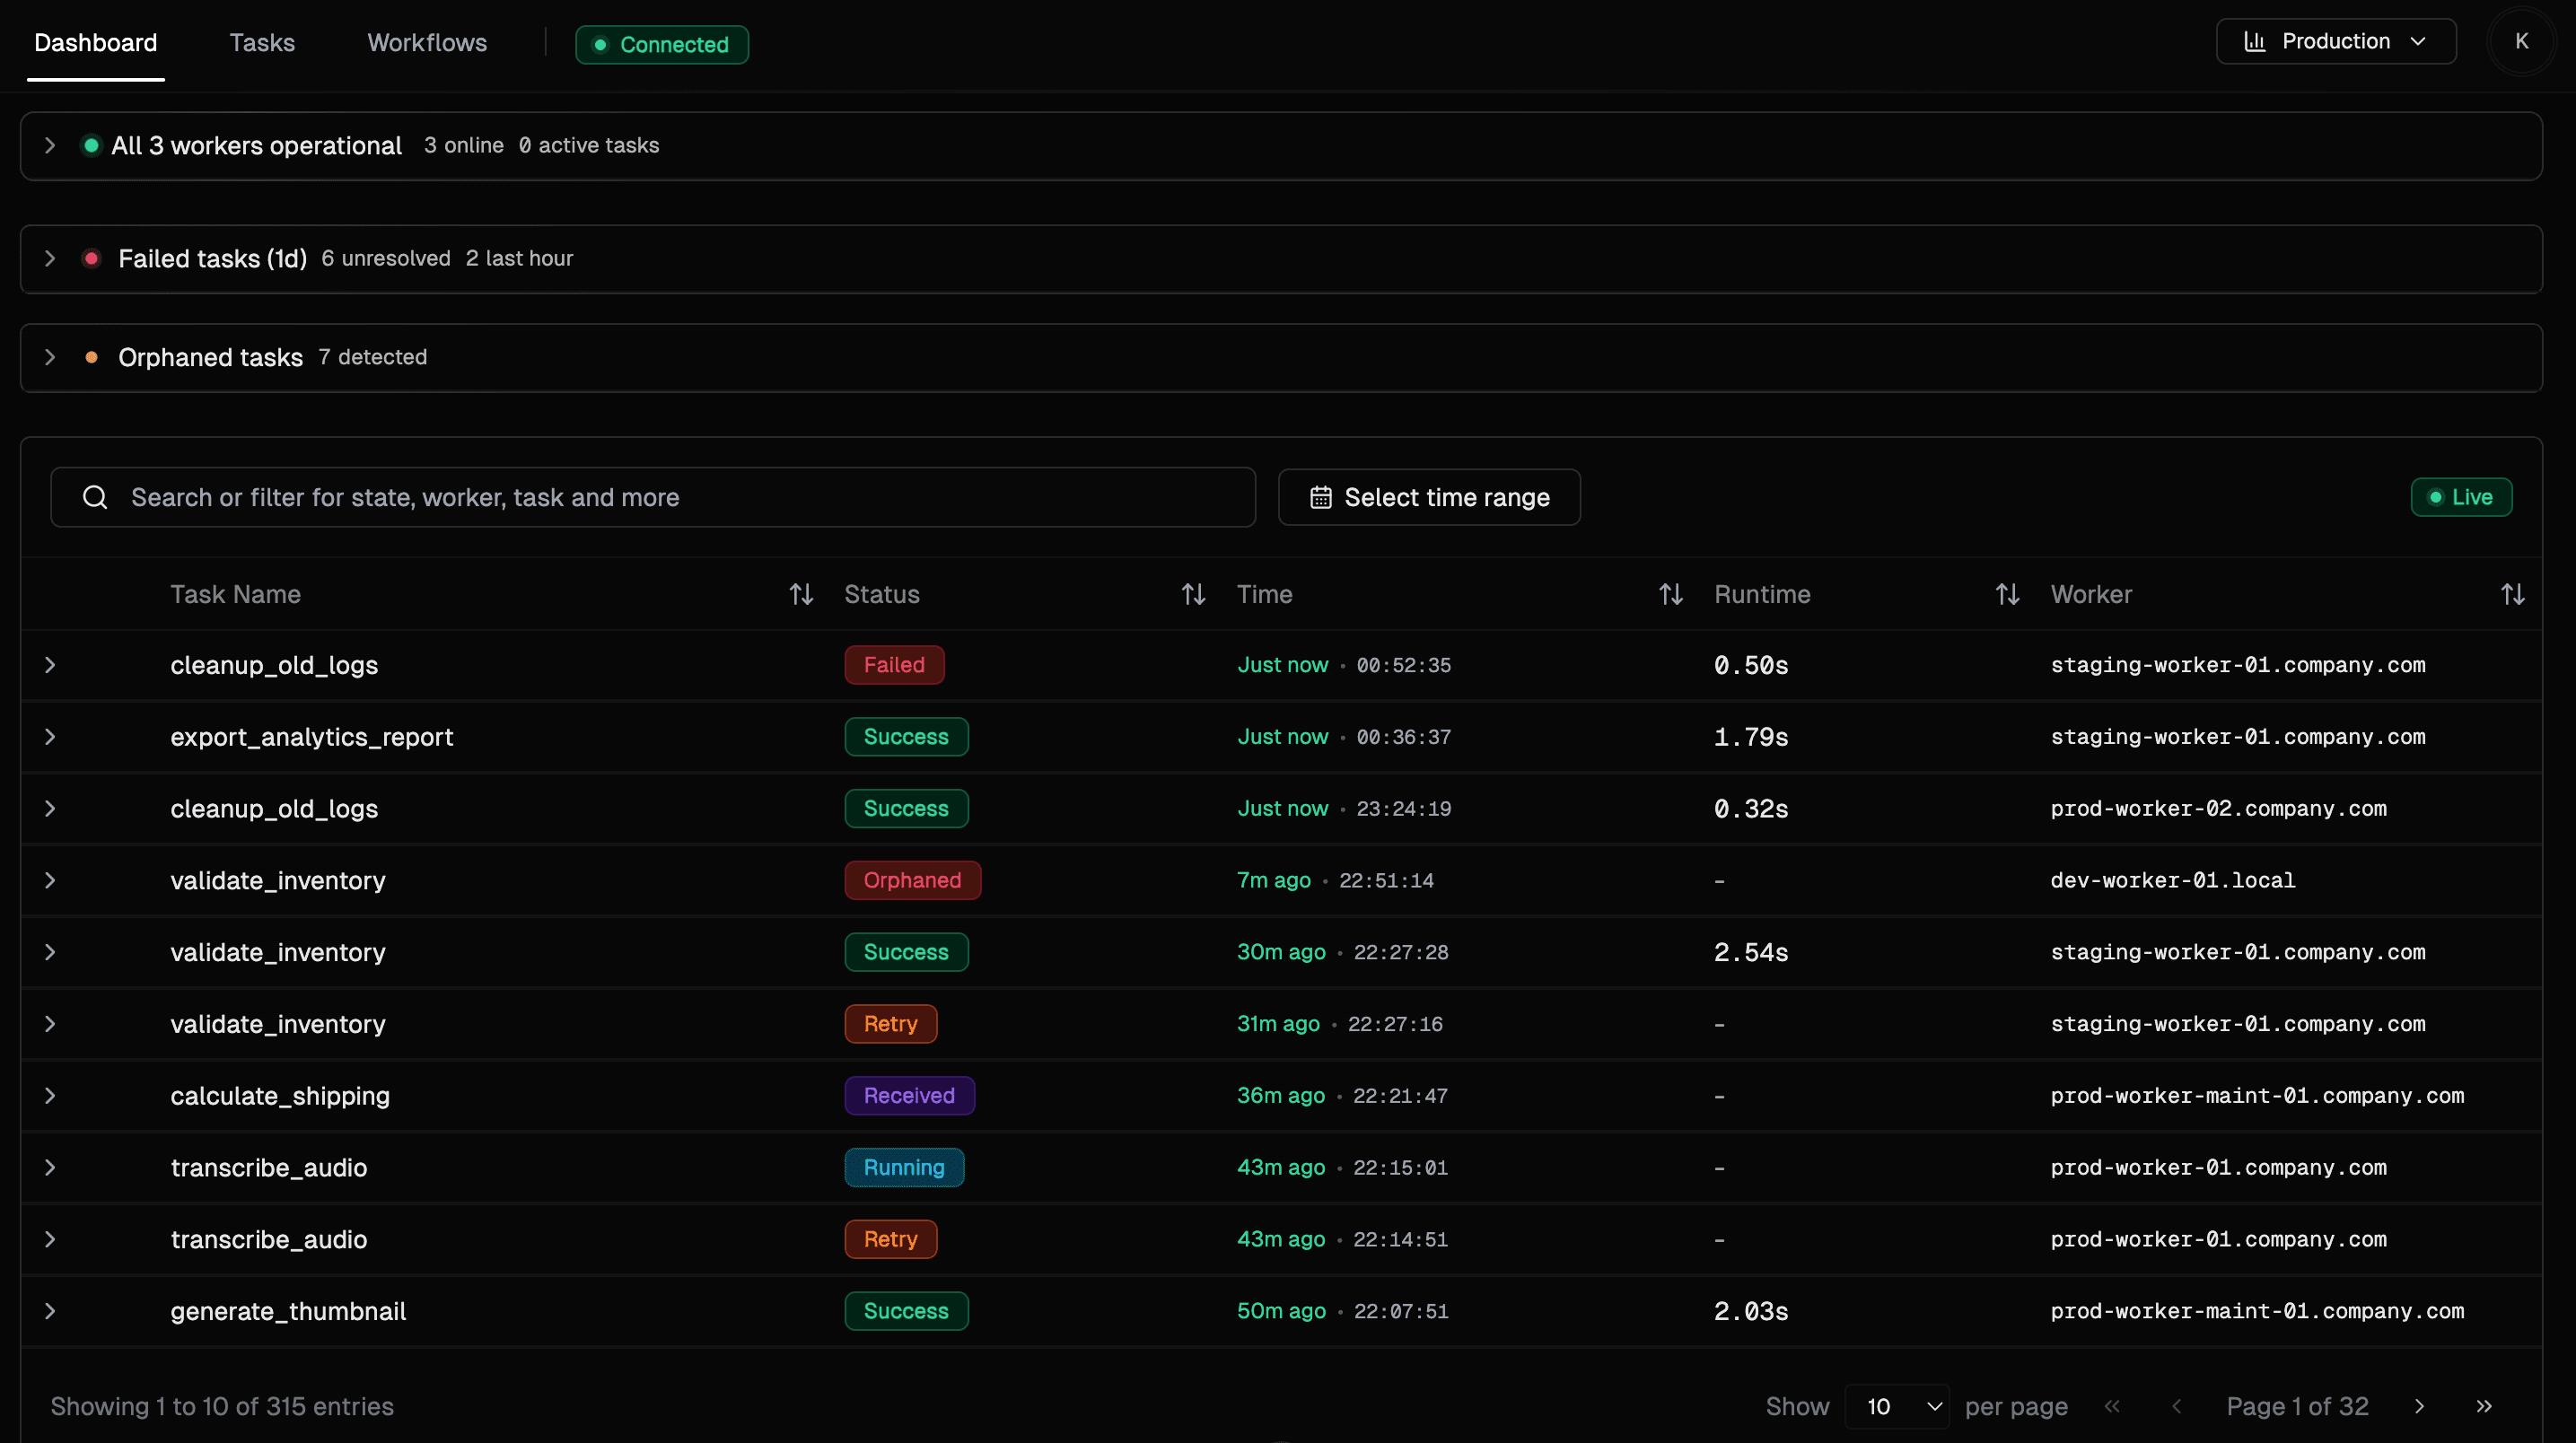Screen dimensions: 2576x1443
Task: Open the Workflows tab
Action: [x=427, y=42]
